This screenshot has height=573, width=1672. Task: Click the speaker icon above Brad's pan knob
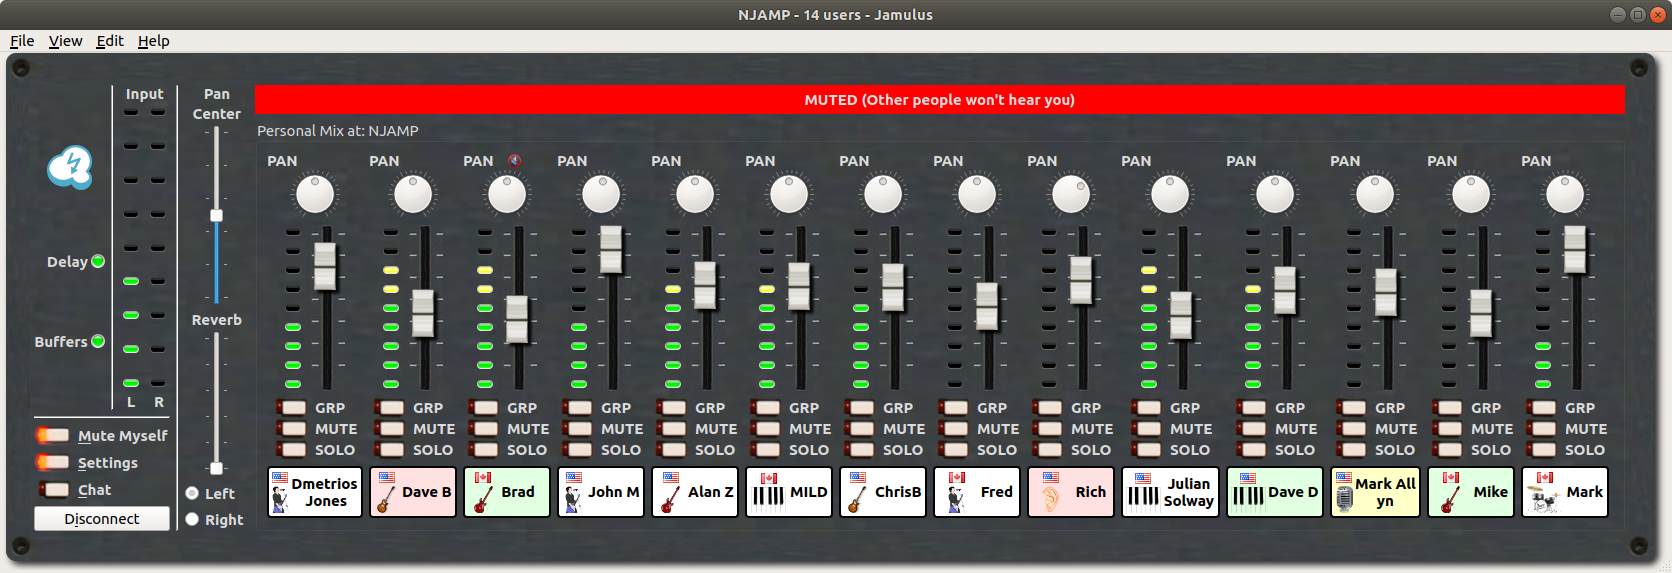514,161
